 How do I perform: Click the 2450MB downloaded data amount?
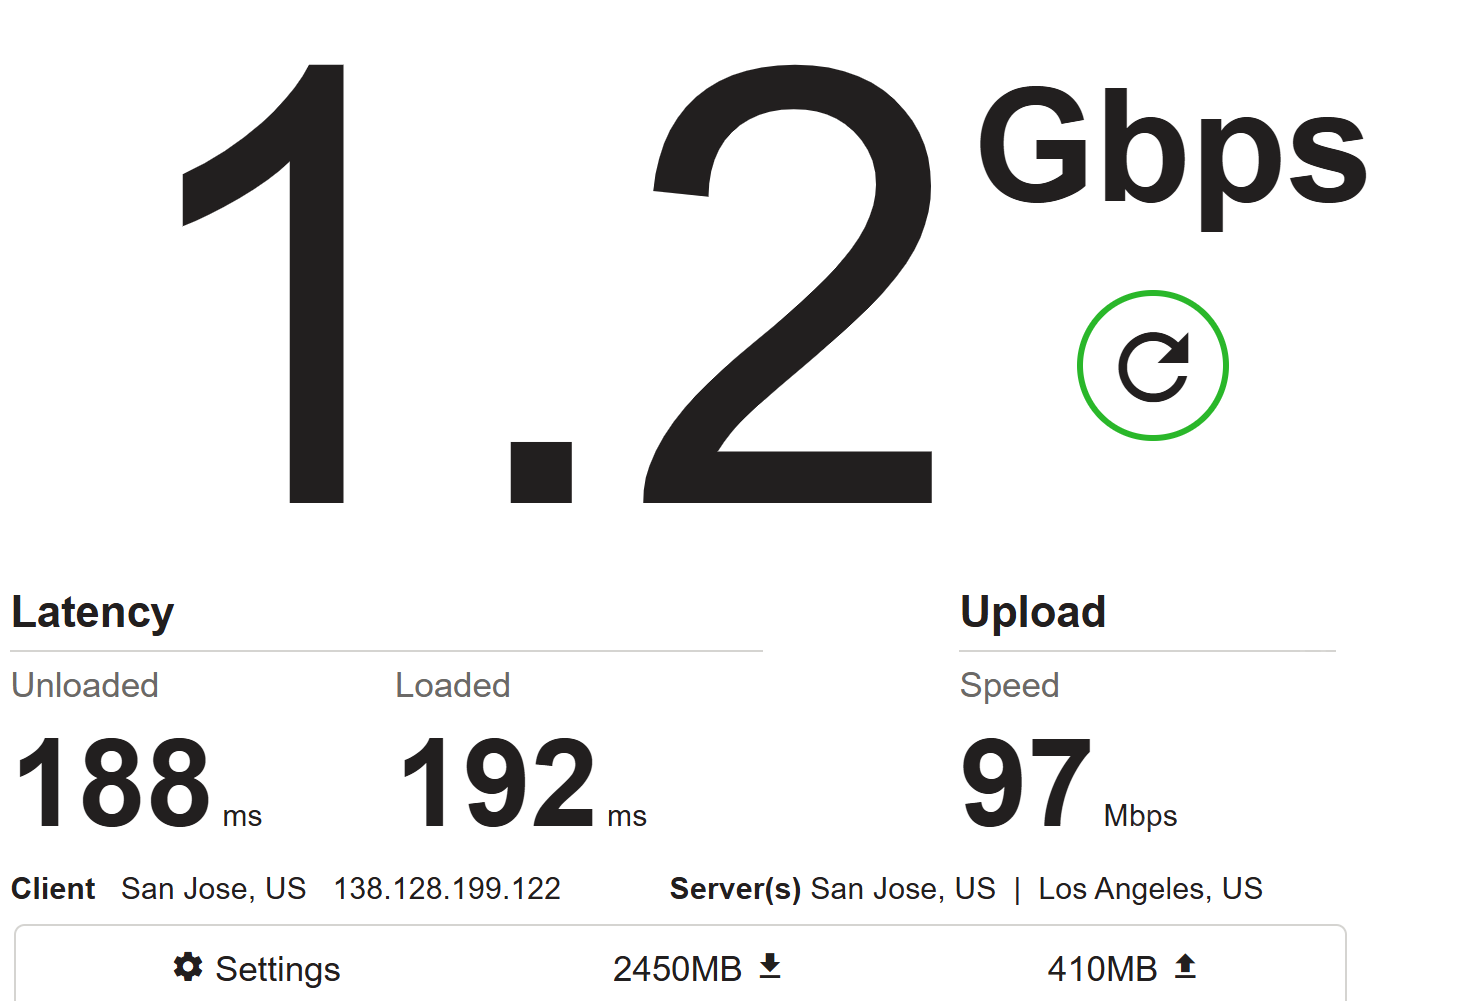(x=677, y=968)
